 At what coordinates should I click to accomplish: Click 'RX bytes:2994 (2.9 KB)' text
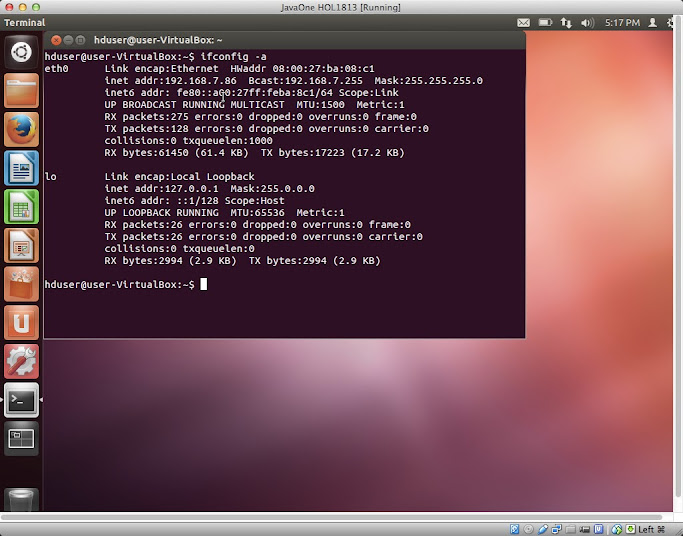pyautogui.click(x=170, y=261)
